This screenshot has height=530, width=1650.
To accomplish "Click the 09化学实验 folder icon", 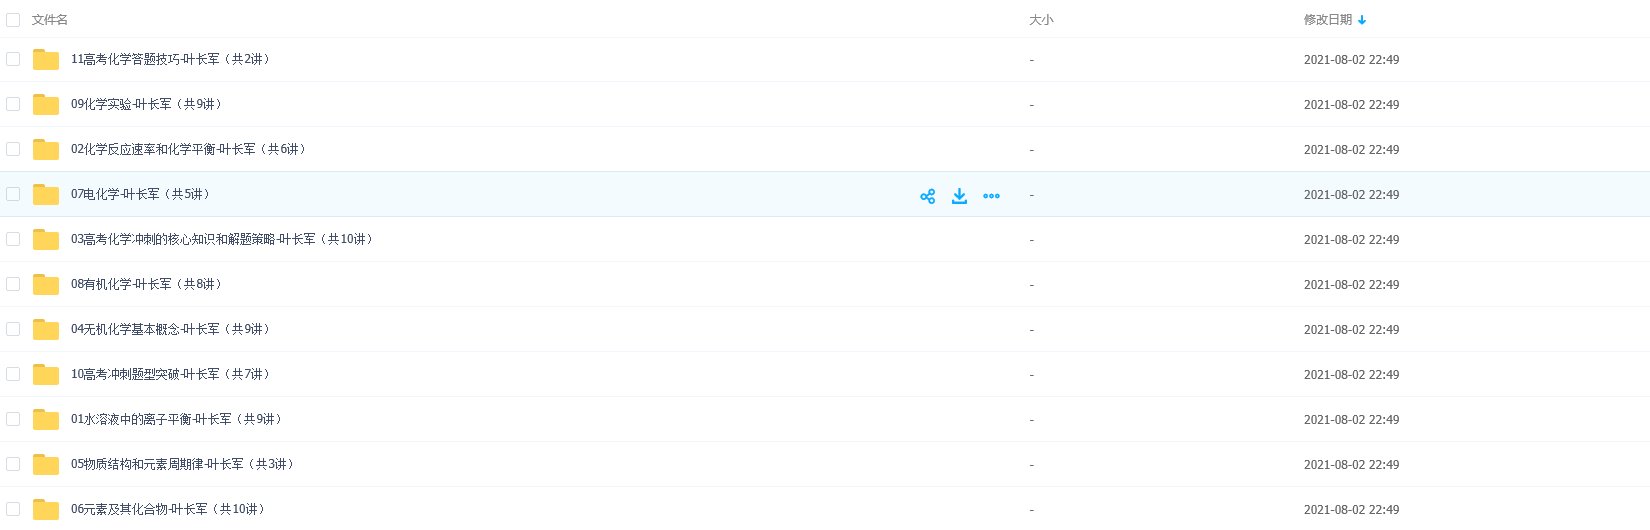I will (x=46, y=104).
